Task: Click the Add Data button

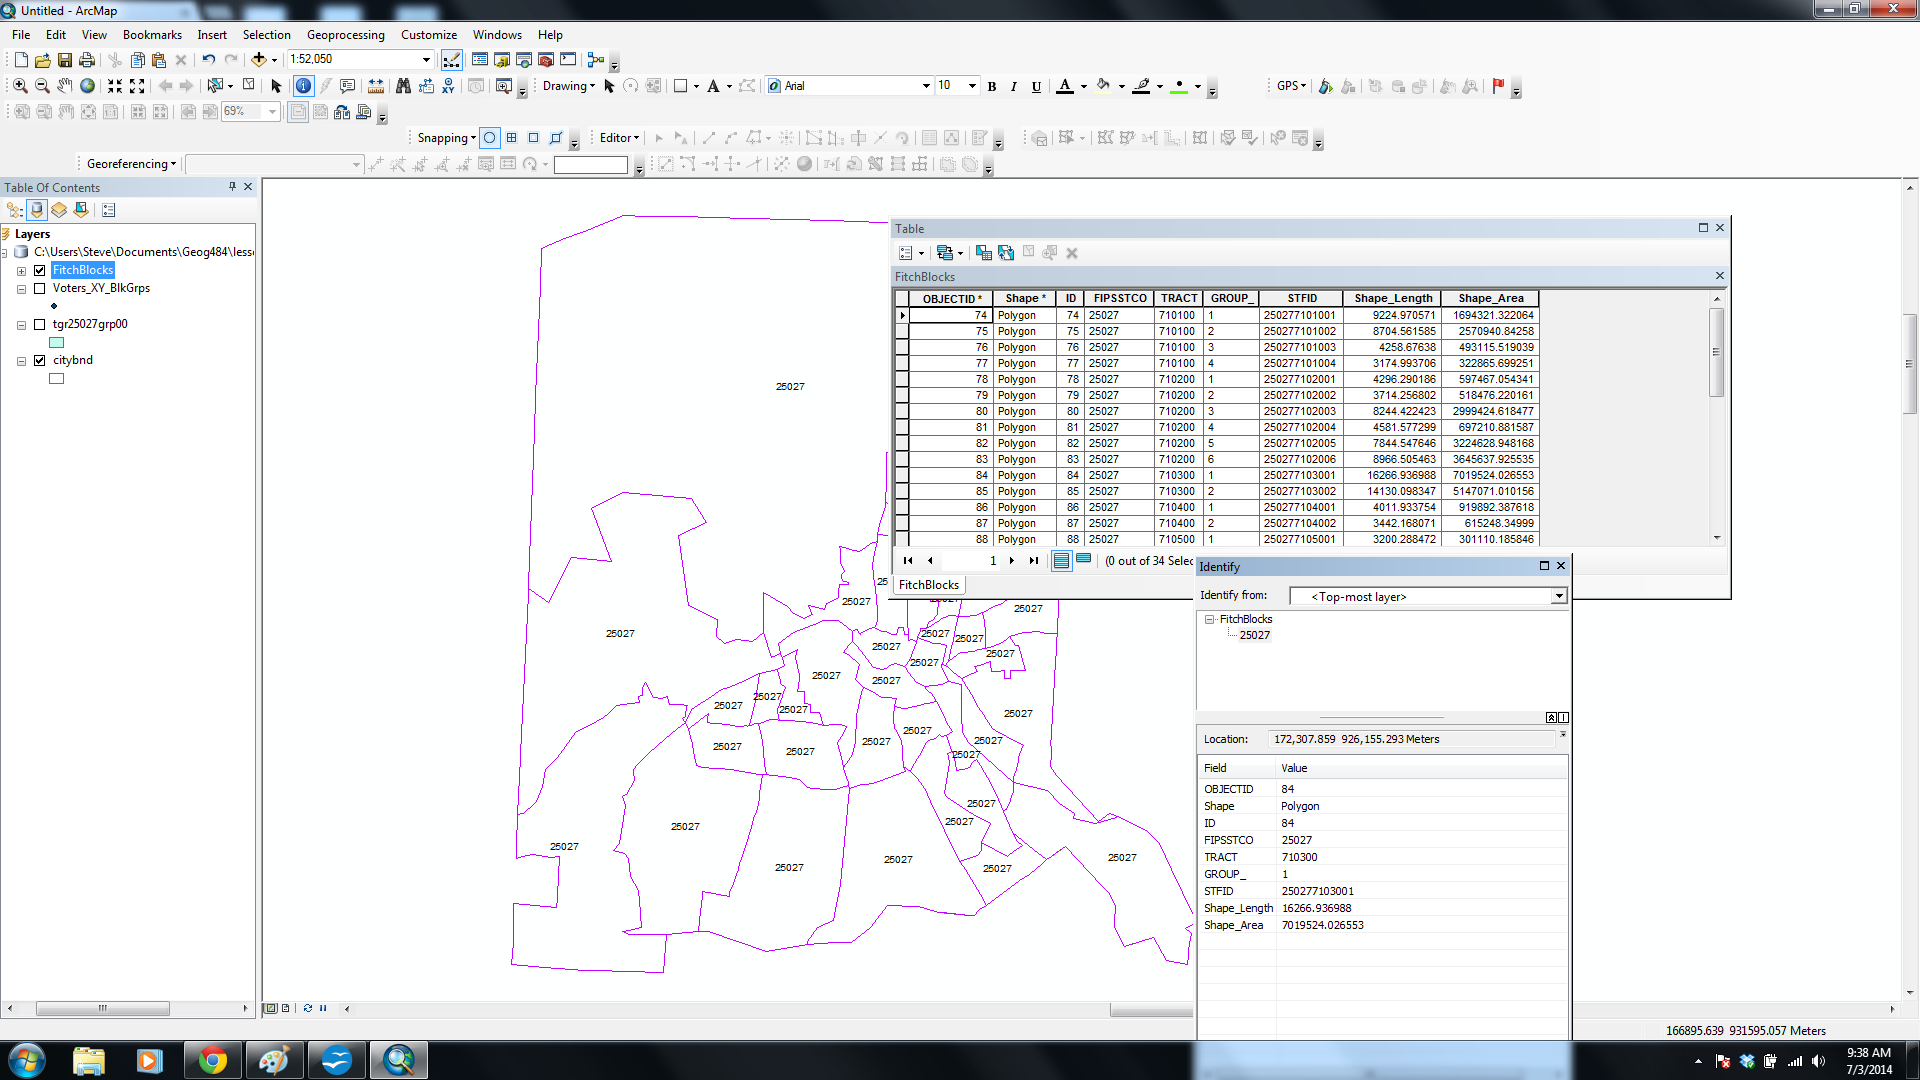Action: pyautogui.click(x=259, y=60)
